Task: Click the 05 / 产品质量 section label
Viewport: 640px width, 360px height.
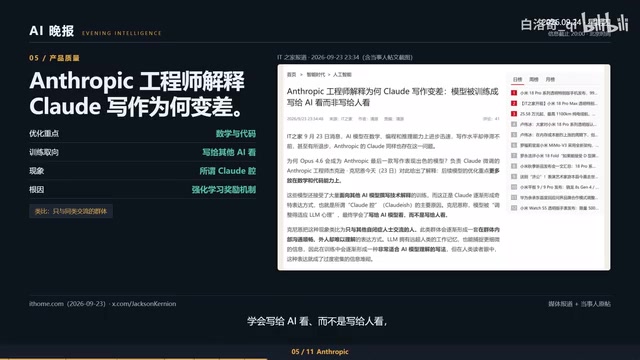Action: point(54,58)
